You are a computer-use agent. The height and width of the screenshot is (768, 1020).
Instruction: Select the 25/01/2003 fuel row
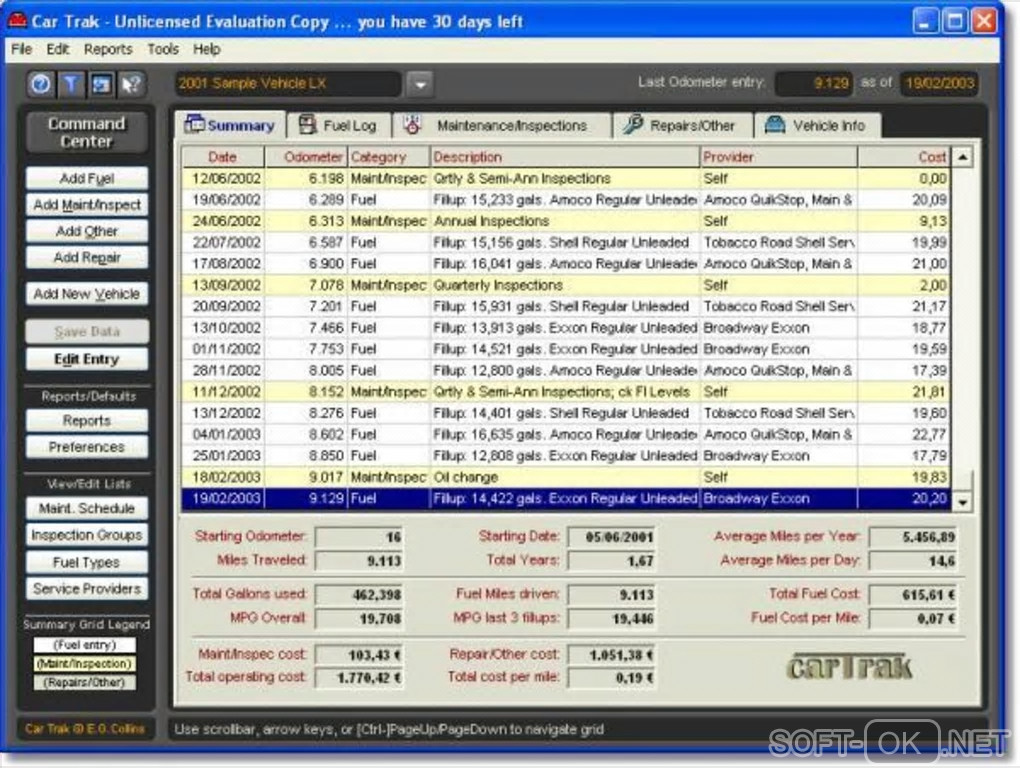[x=566, y=456]
